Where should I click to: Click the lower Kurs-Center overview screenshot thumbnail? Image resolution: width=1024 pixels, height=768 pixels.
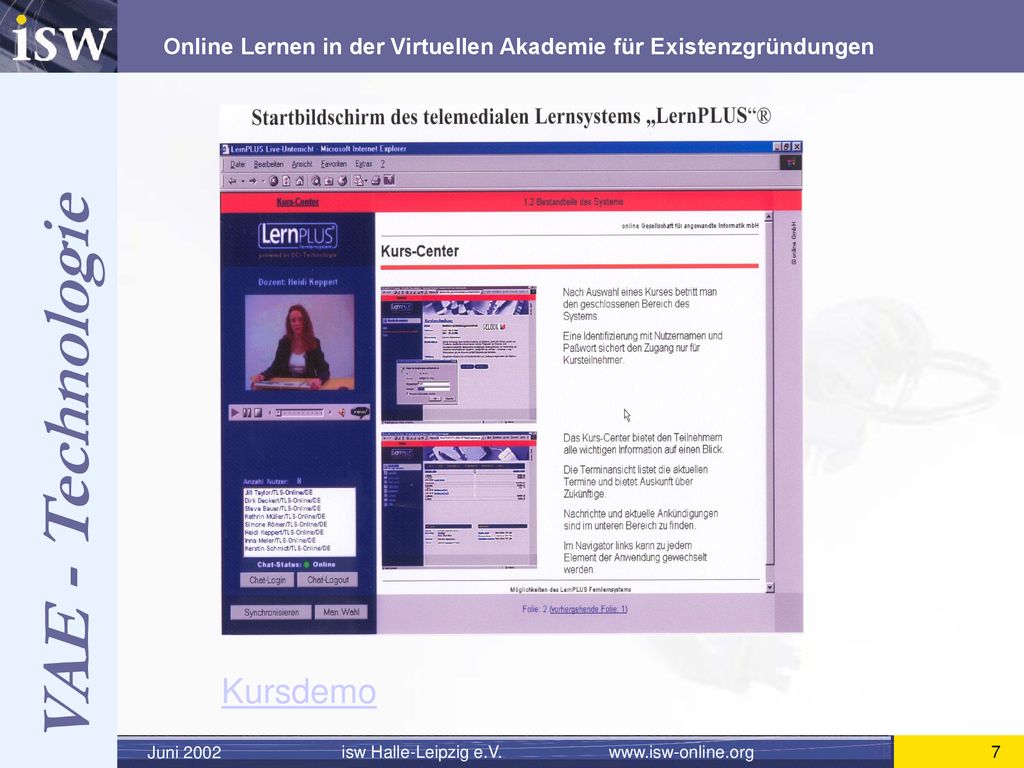[459, 500]
